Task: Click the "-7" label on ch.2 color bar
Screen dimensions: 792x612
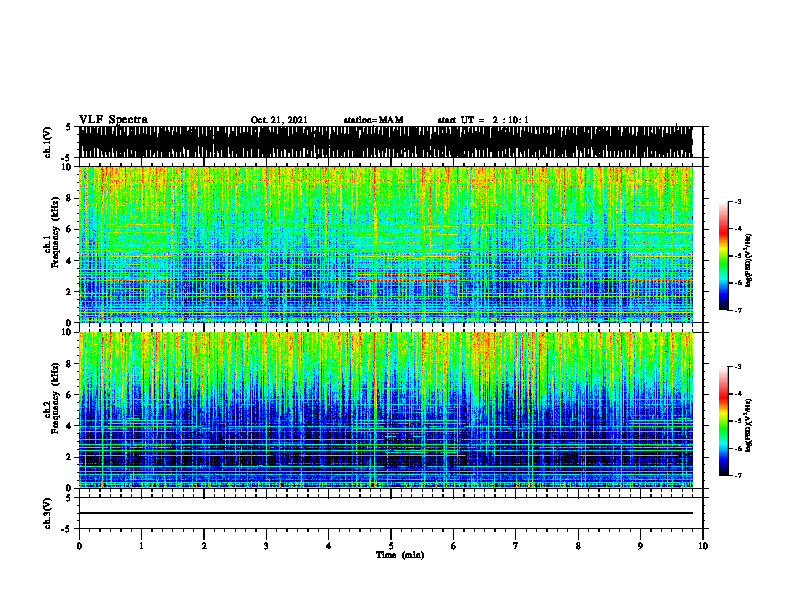Action: [738, 475]
